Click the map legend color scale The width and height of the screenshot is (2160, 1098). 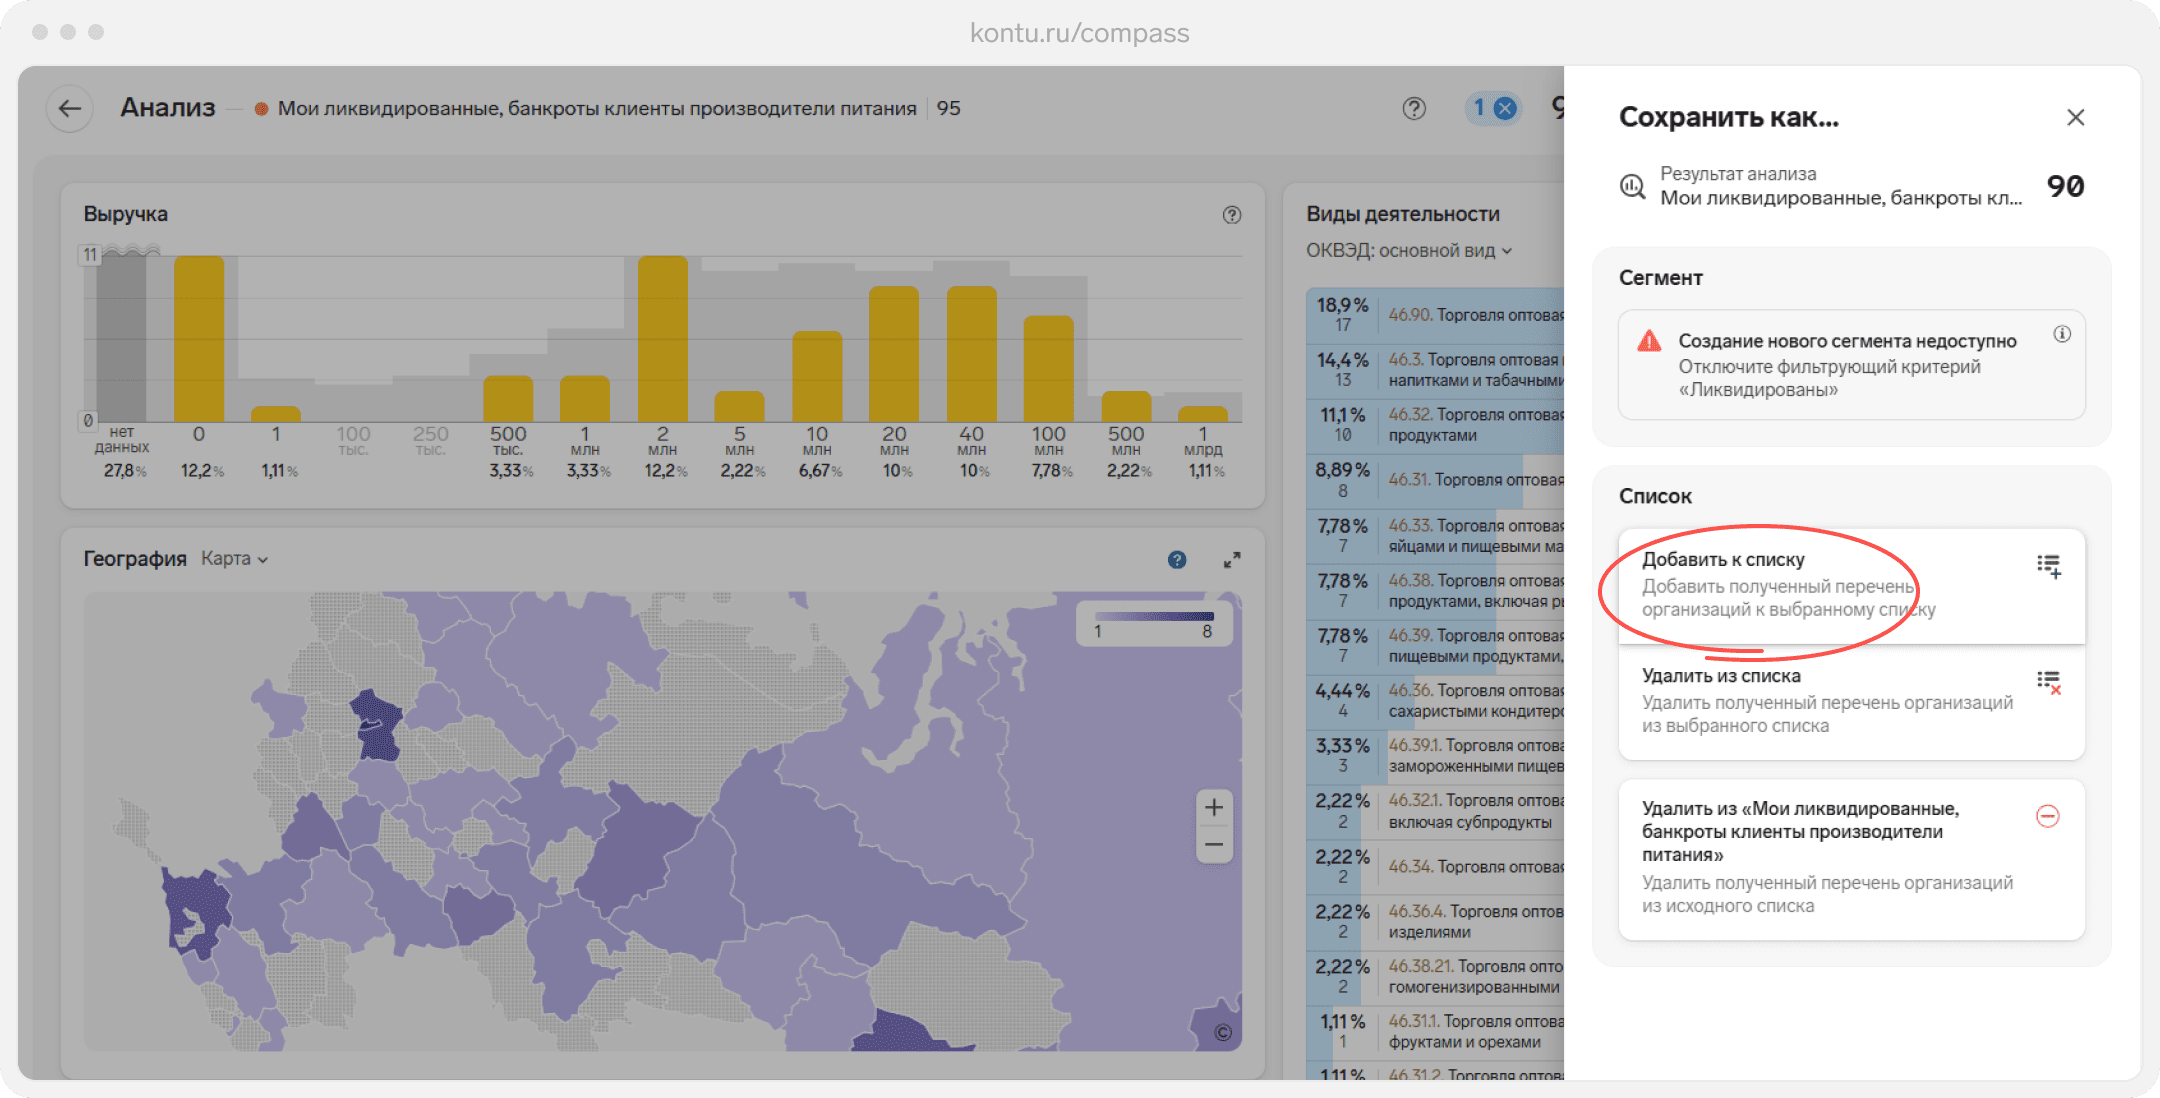coord(1154,616)
